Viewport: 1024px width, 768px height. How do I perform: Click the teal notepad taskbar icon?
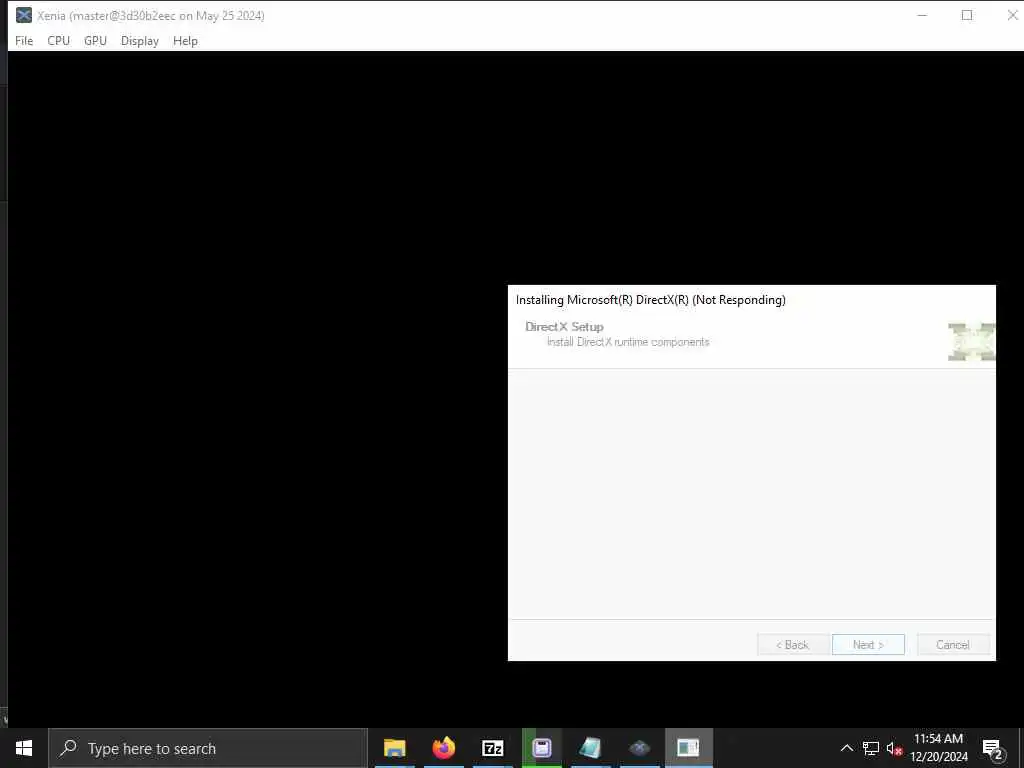click(x=590, y=748)
